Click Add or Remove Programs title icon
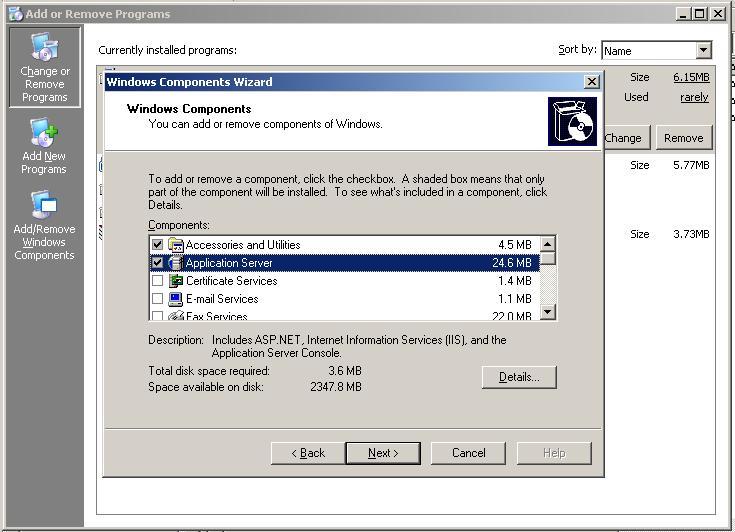The image size is (735, 532). pos(15,14)
